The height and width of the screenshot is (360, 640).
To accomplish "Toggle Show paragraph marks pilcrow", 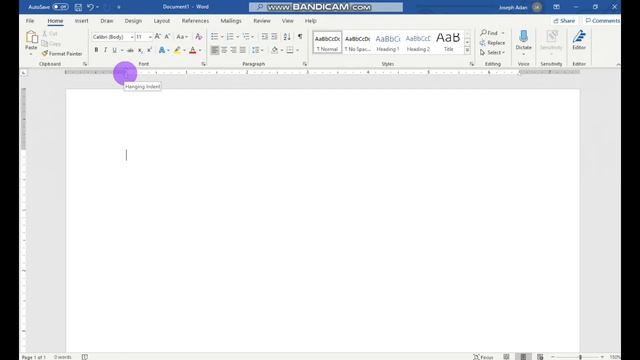I will click(x=300, y=37).
